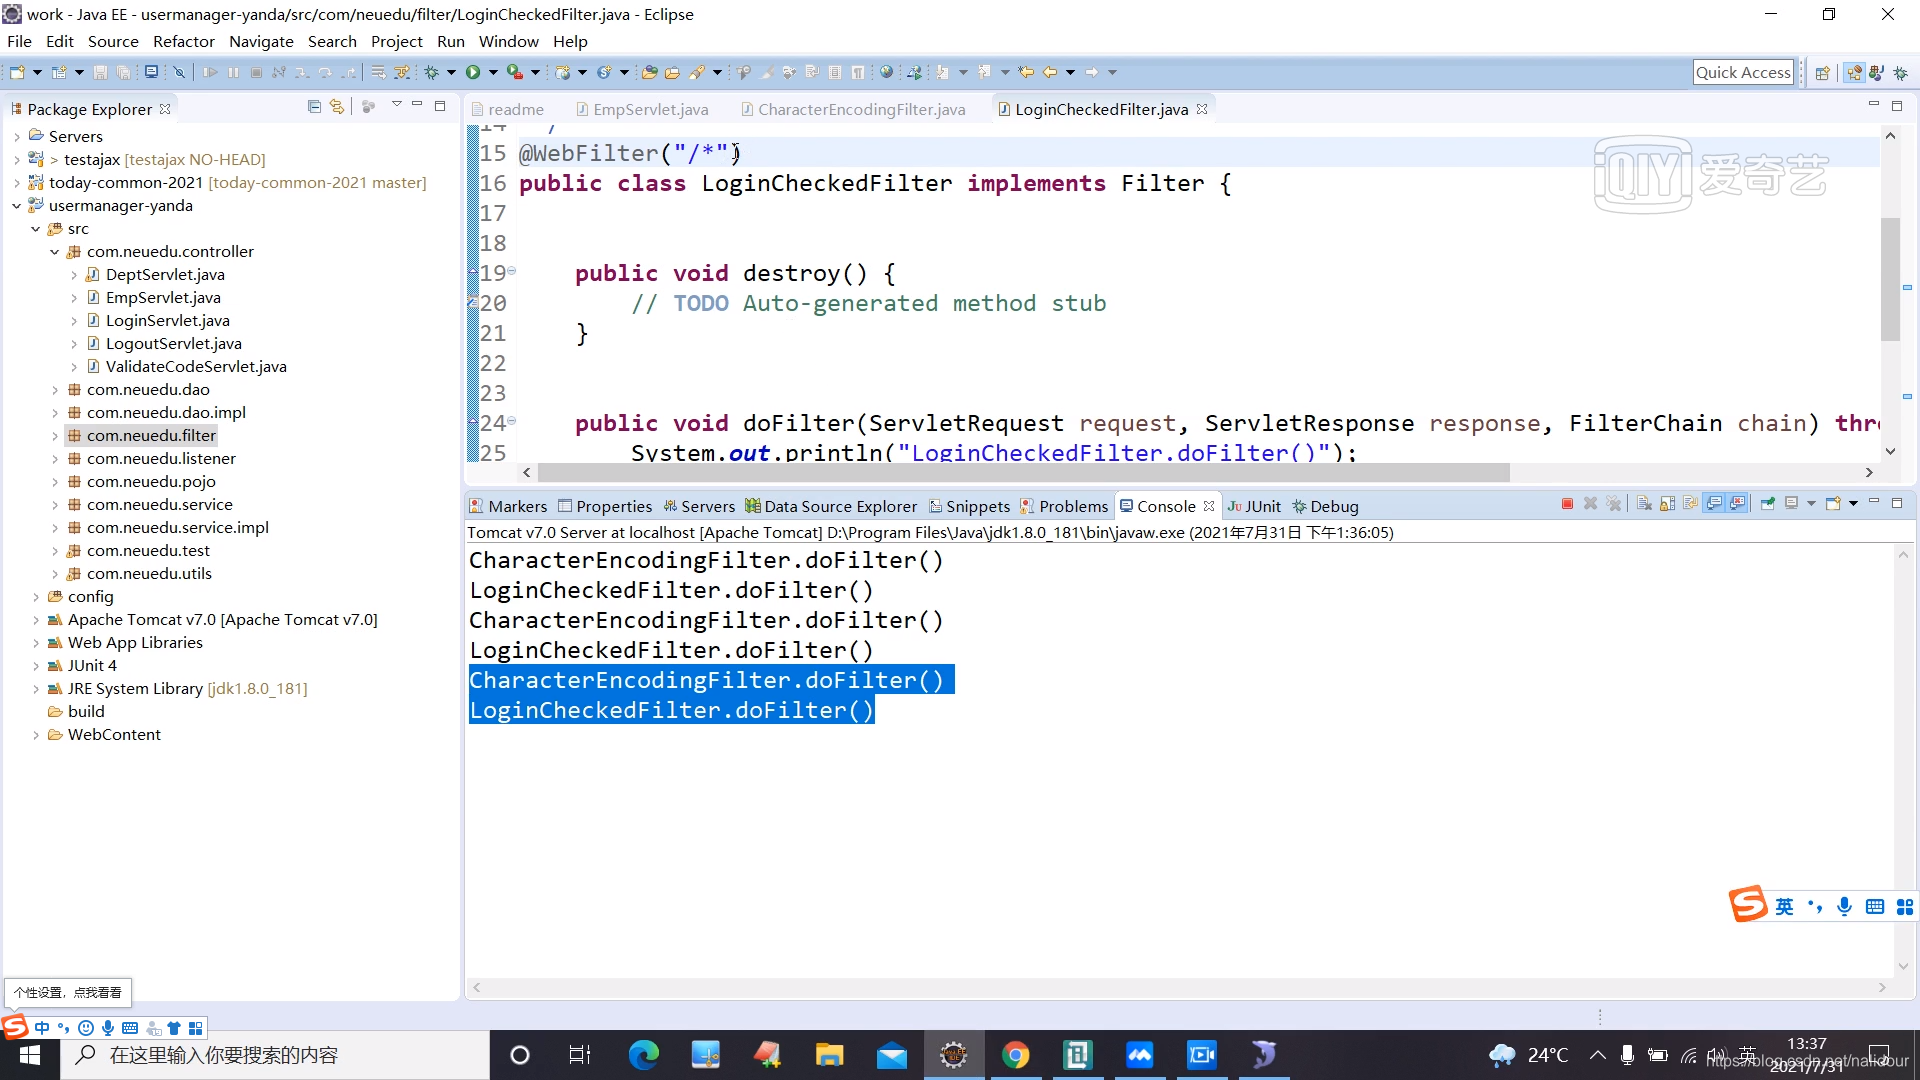Open Microsoft Edge from the taskbar
This screenshot has height=1080, width=1920.
(x=643, y=1055)
